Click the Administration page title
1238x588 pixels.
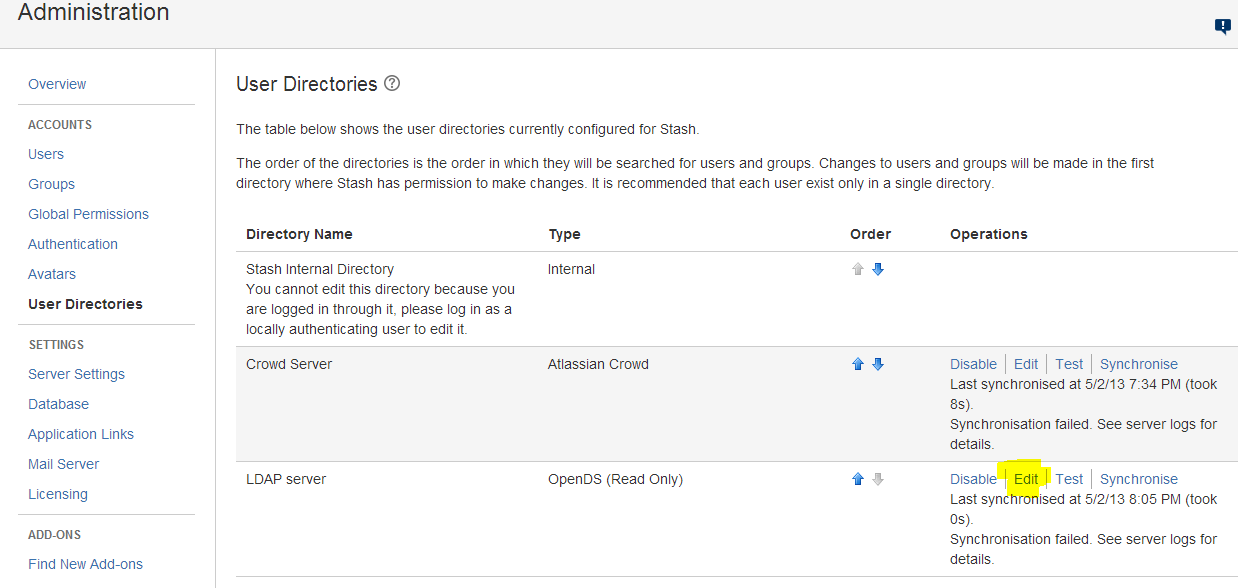94,12
